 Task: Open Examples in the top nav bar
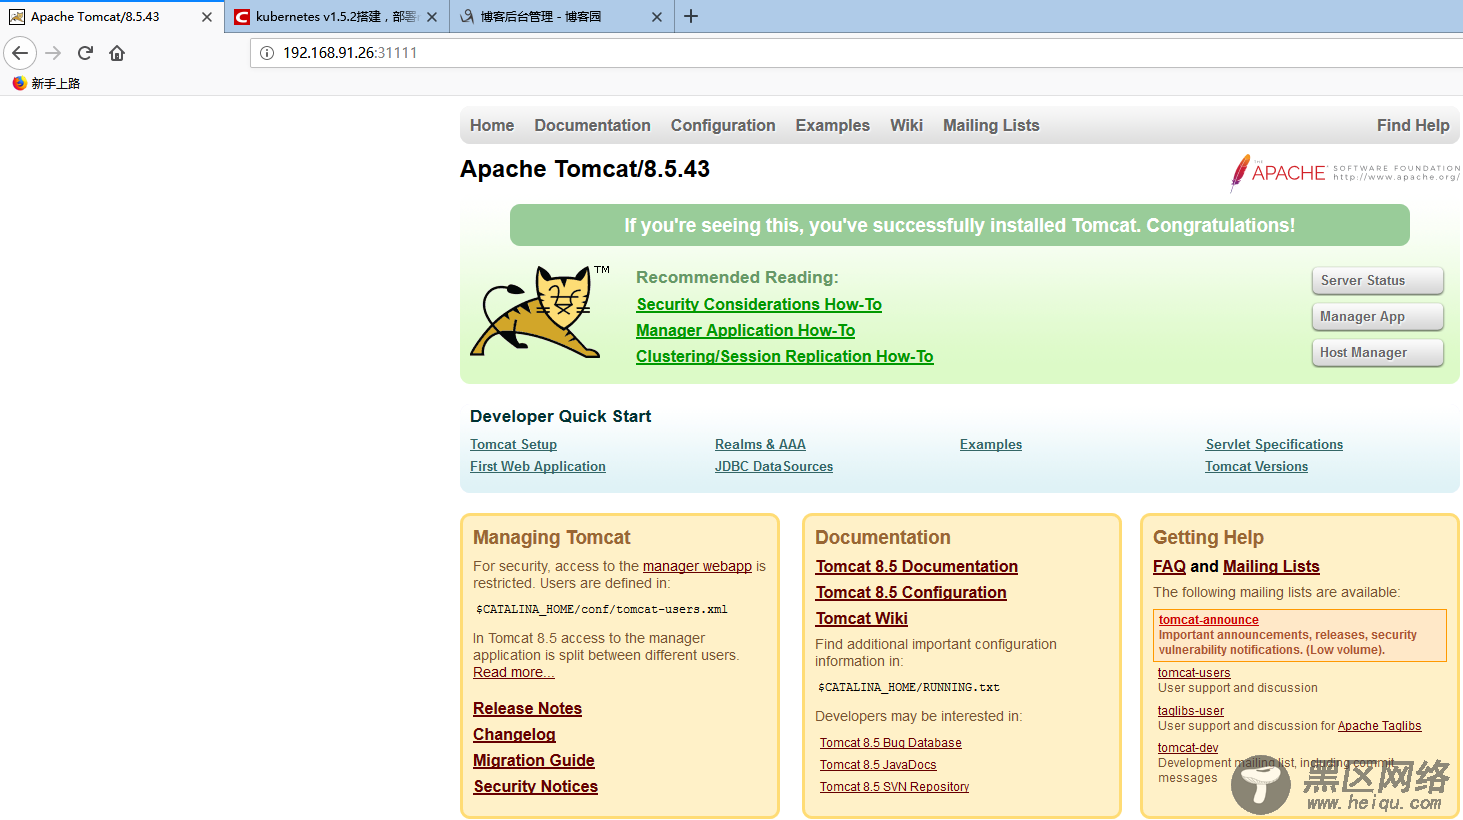pyautogui.click(x=833, y=125)
